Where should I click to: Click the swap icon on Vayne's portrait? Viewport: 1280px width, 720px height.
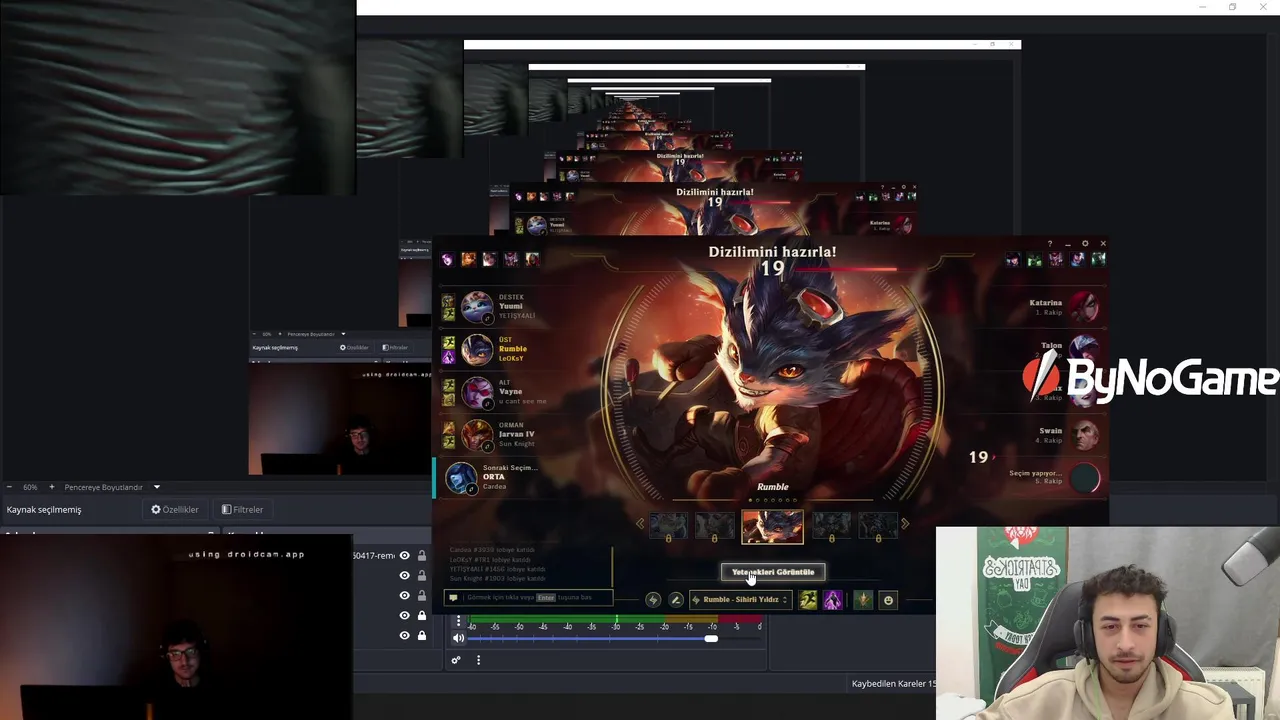[488, 403]
